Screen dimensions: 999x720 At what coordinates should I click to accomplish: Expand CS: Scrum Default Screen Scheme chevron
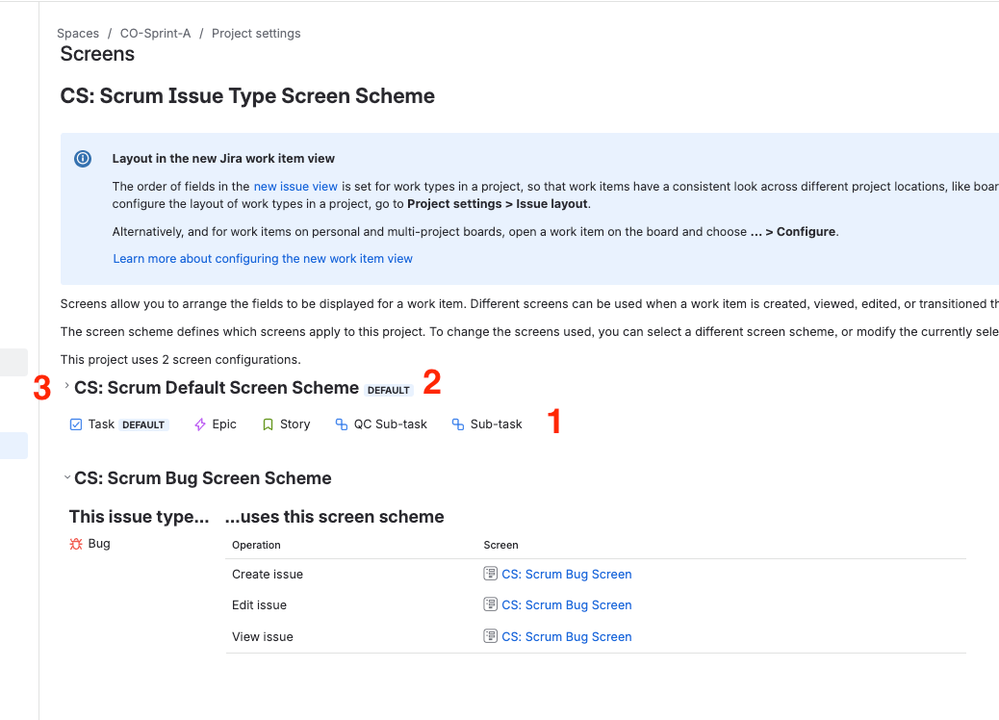(x=67, y=385)
